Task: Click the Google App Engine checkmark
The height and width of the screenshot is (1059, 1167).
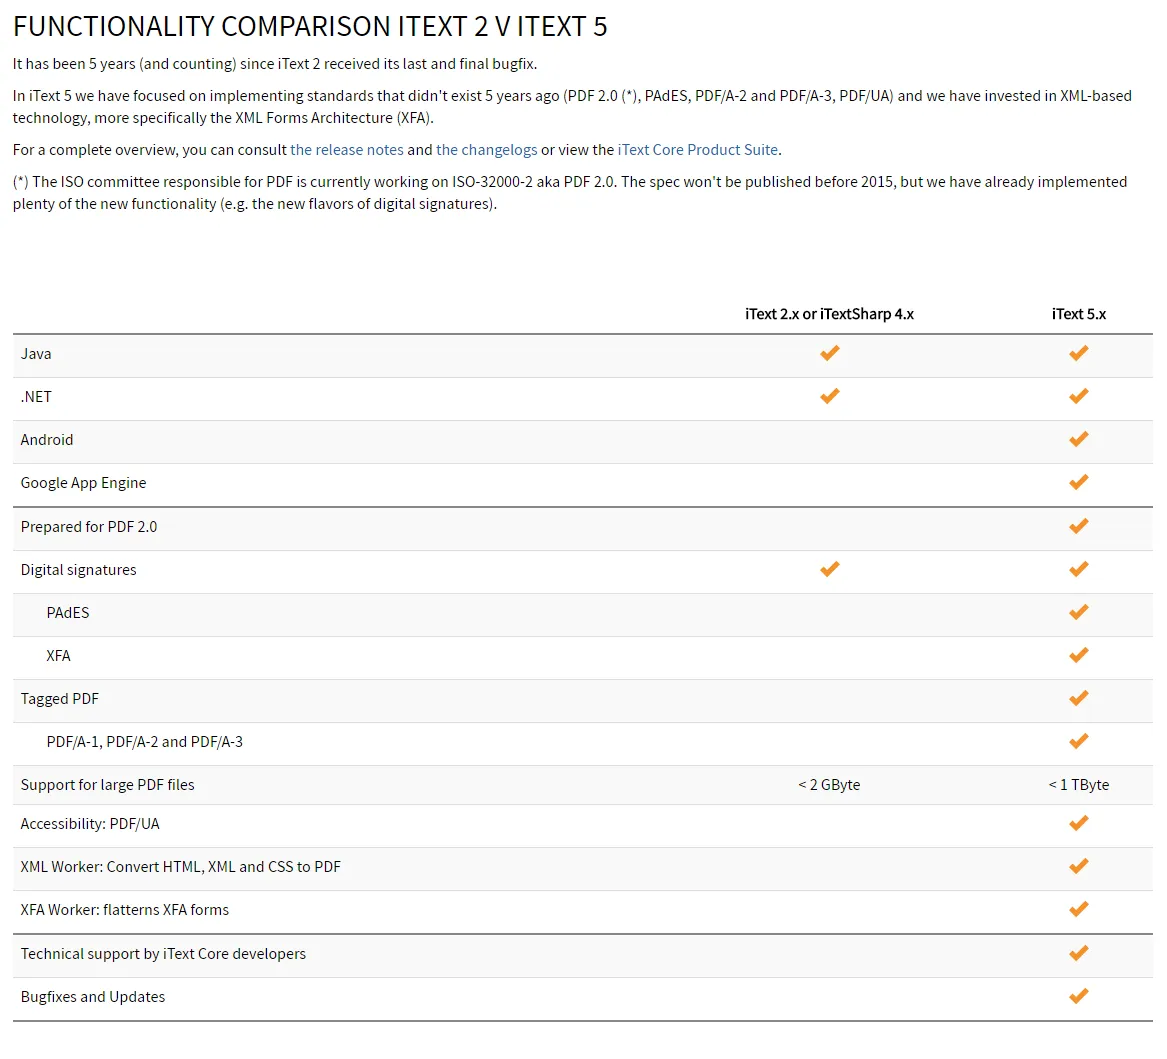Action: coord(1078,482)
